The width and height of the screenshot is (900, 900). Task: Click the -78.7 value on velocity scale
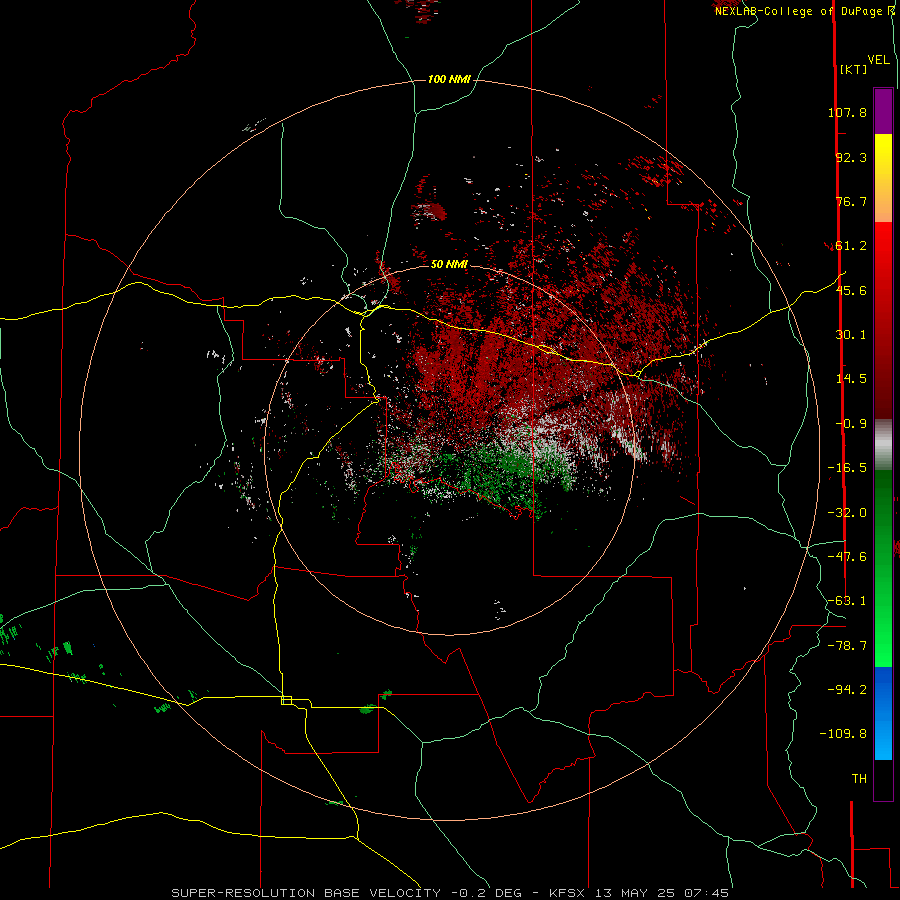click(847, 646)
